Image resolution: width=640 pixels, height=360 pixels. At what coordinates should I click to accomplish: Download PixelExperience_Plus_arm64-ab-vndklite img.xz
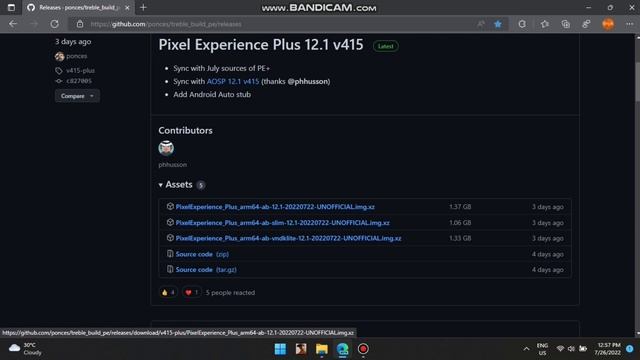click(x=288, y=238)
